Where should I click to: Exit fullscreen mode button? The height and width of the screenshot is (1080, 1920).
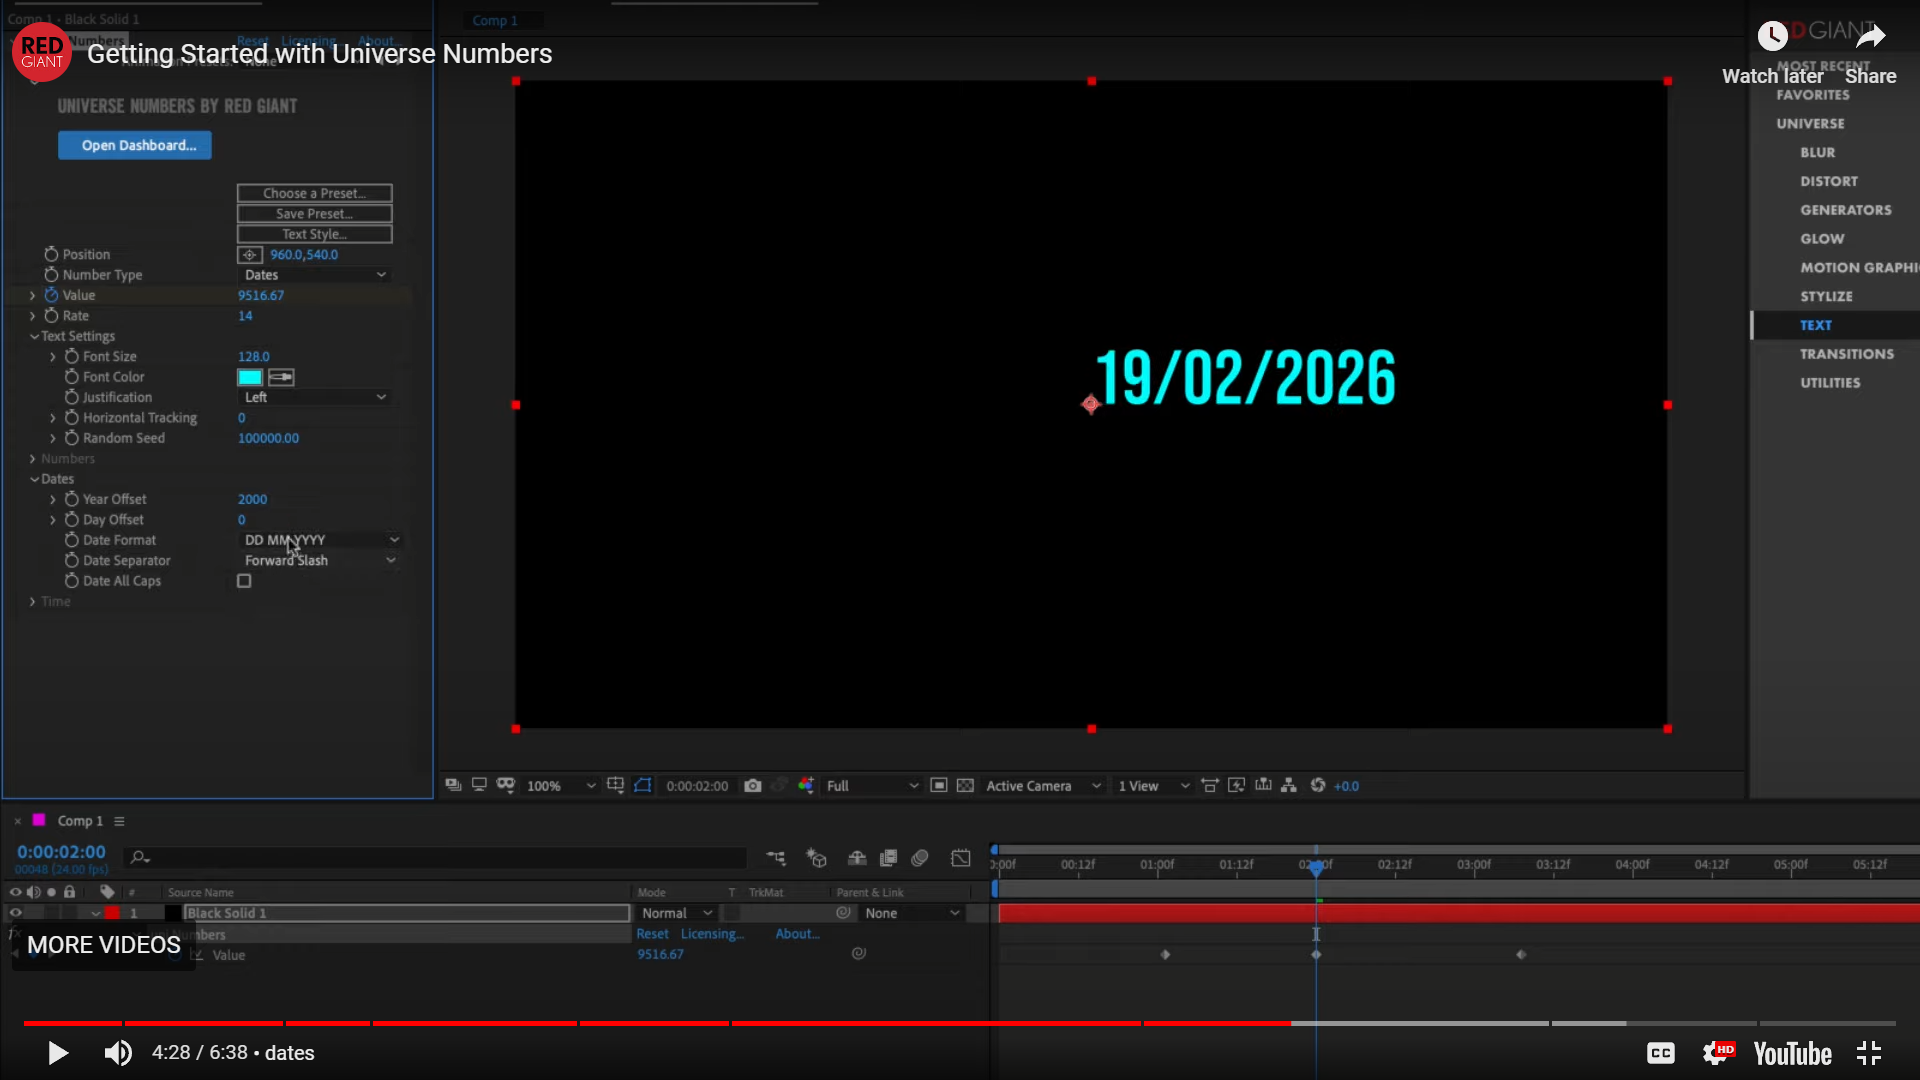pos(1869,1053)
